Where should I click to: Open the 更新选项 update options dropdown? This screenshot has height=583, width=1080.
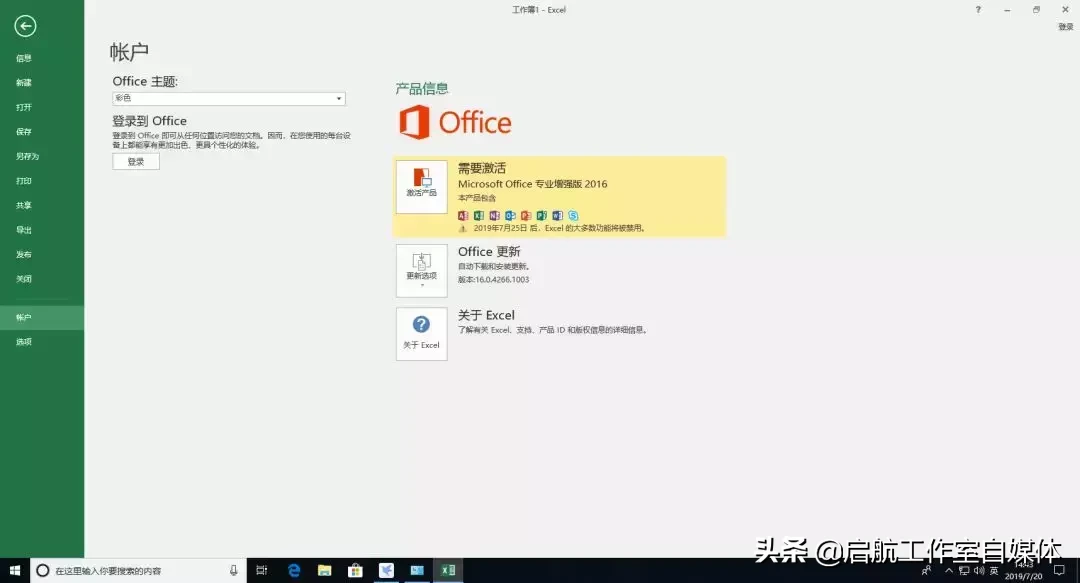421,270
